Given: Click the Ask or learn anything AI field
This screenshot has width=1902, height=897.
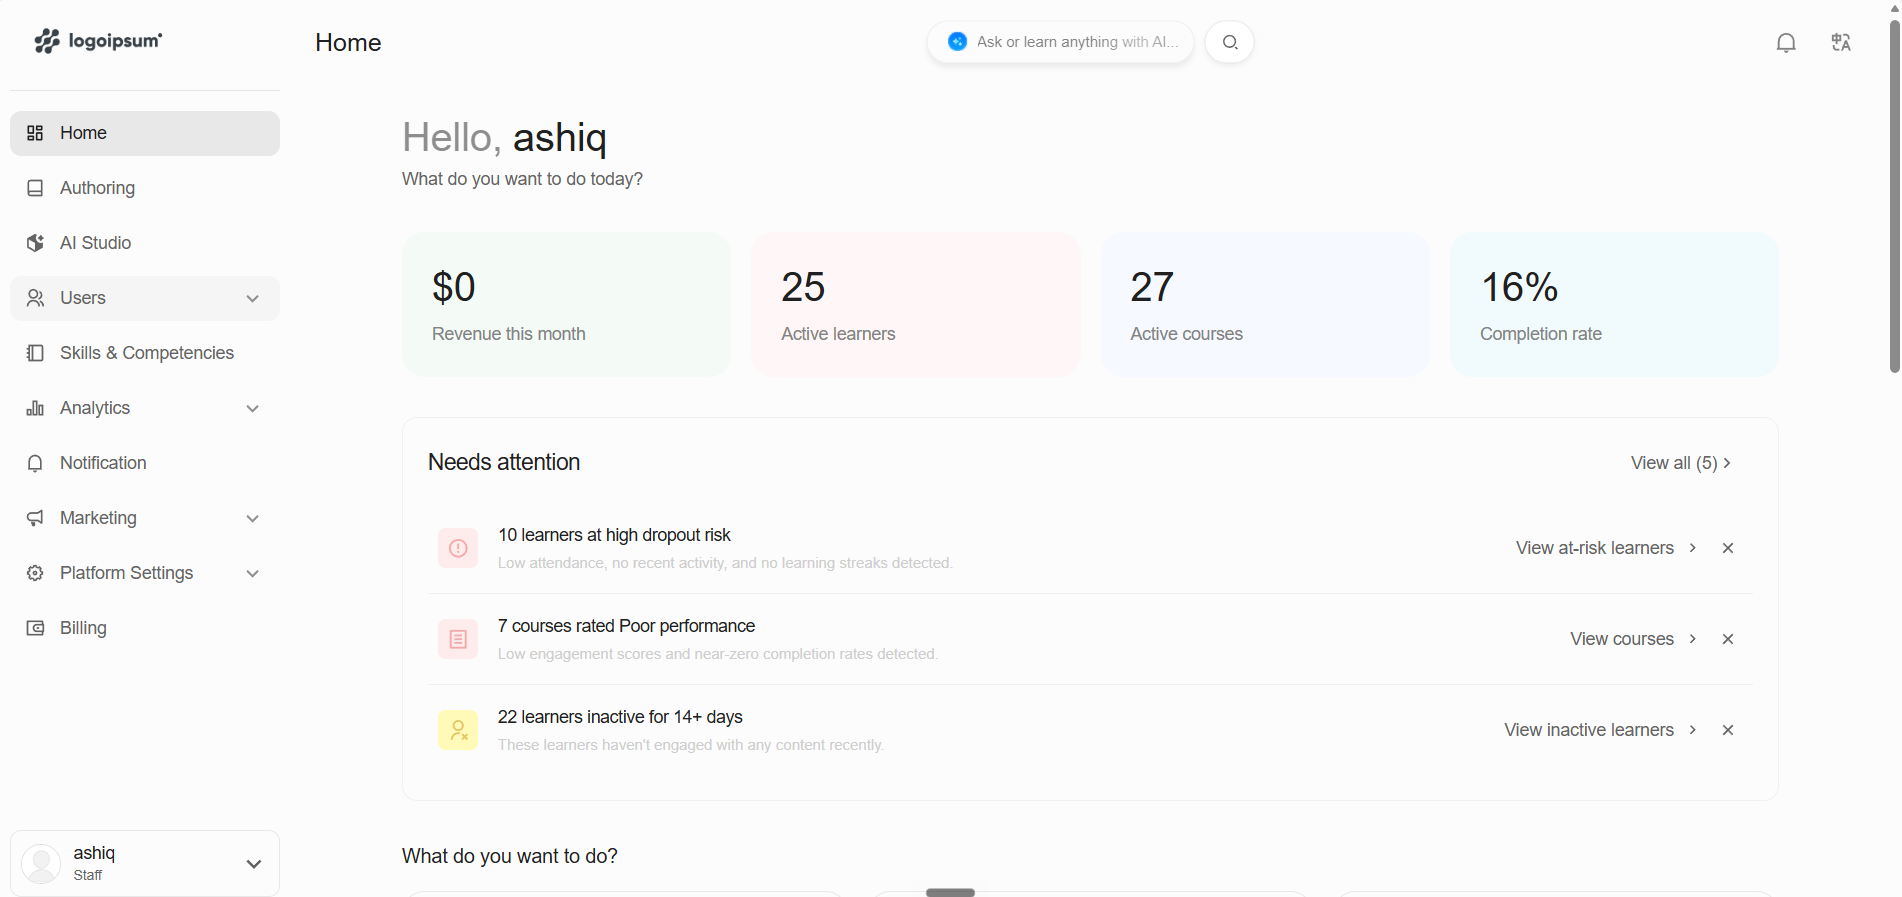Looking at the screenshot, I should point(1060,42).
